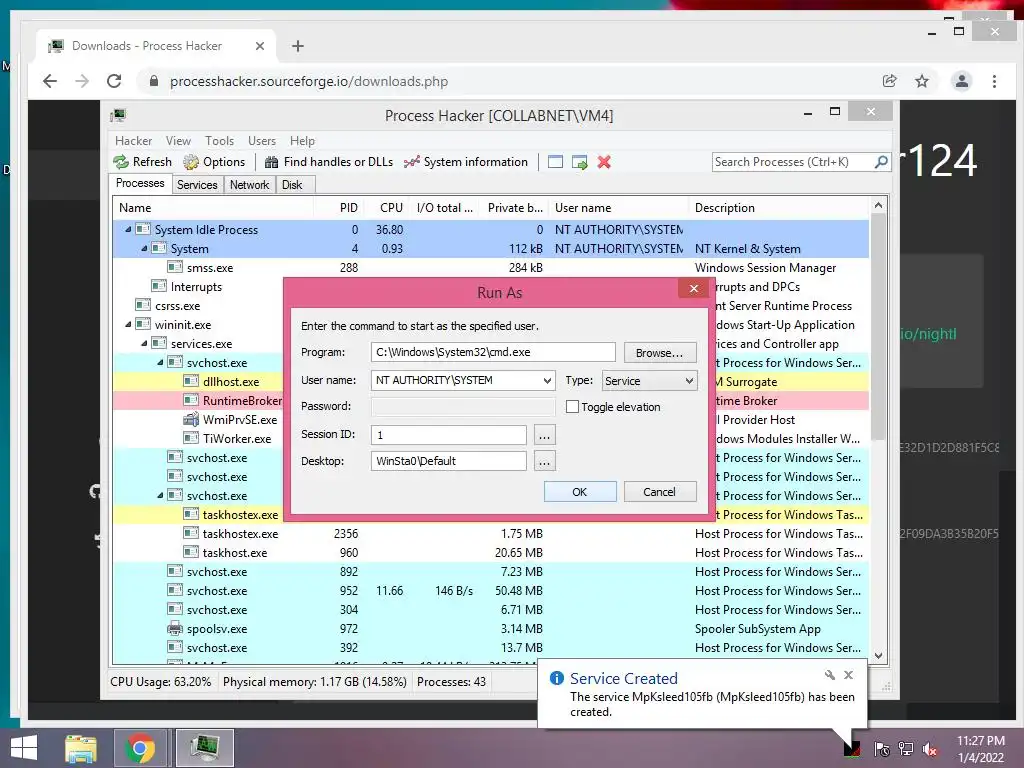1024x768 pixels.
Task: Click OK in Run As dialog
Action: coord(580,492)
